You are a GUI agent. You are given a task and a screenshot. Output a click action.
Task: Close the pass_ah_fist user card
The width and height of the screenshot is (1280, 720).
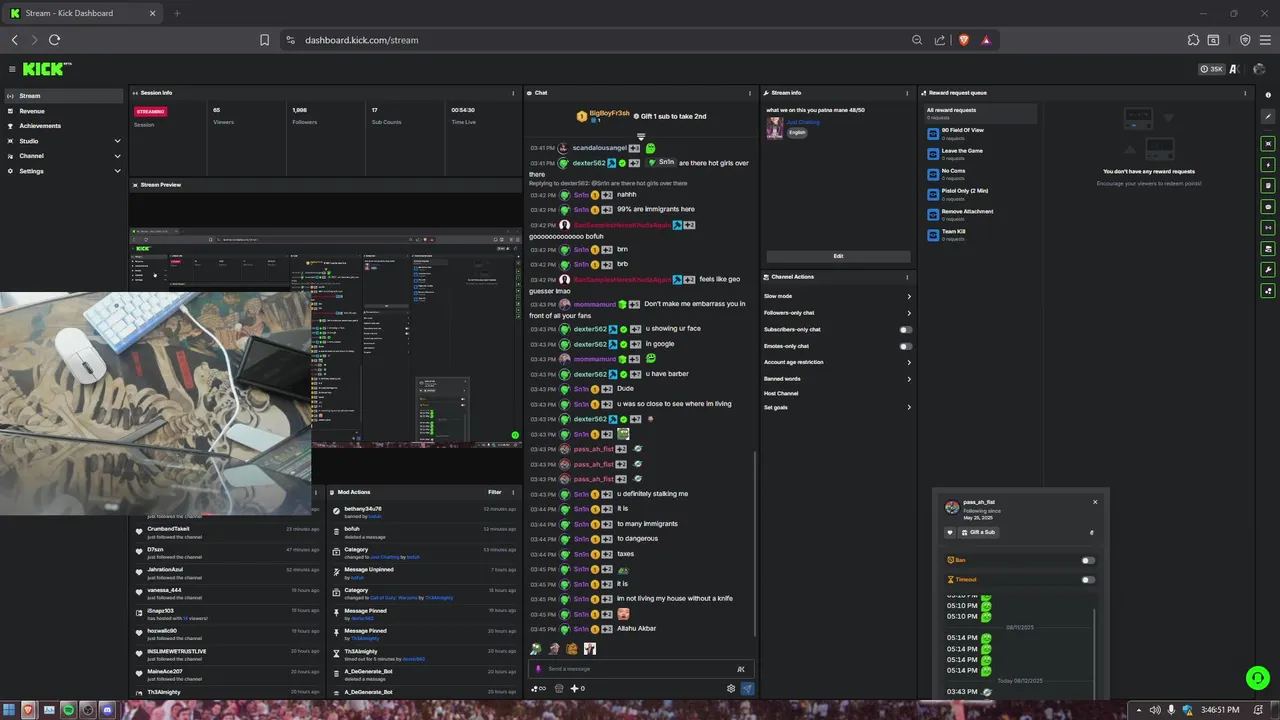pos(1095,502)
